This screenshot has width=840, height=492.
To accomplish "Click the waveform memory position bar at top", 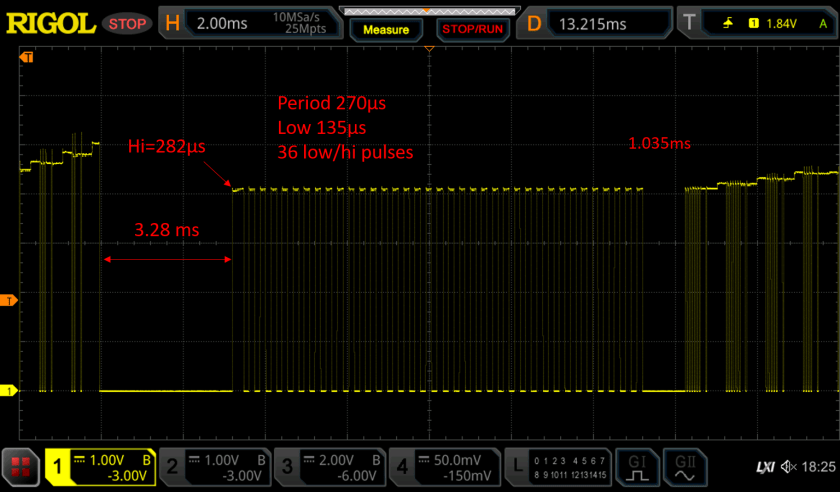I will click(x=428, y=10).
